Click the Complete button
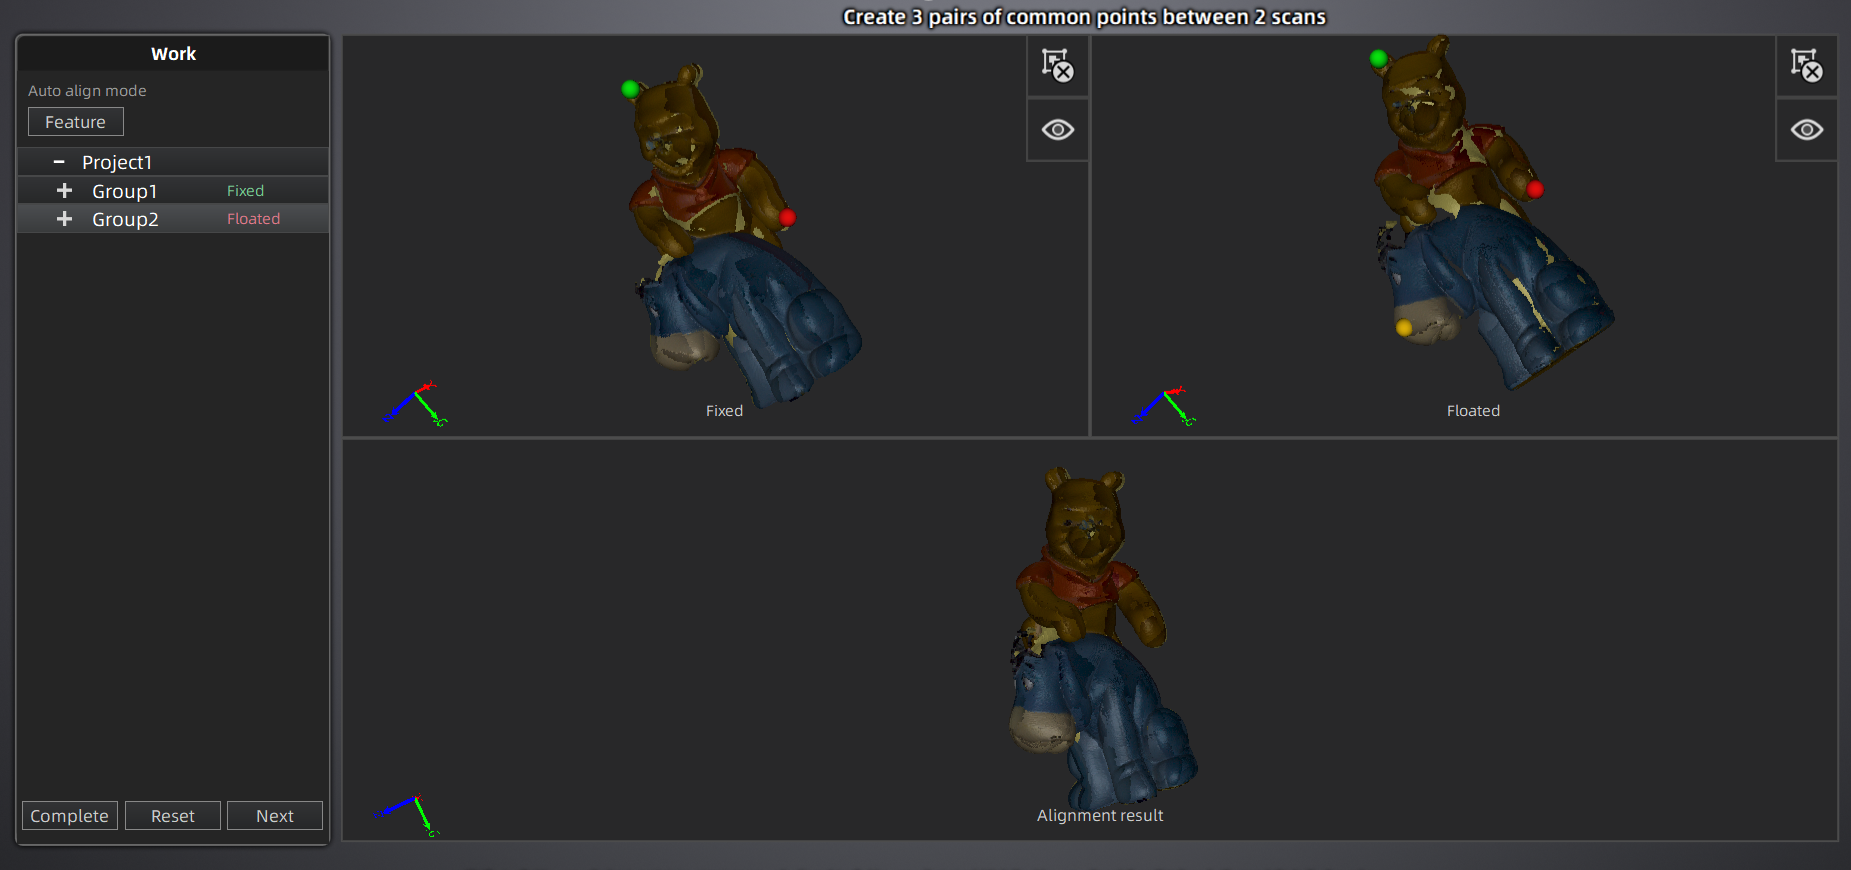Image resolution: width=1851 pixels, height=870 pixels. pyautogui.click(x=70, y=816)
